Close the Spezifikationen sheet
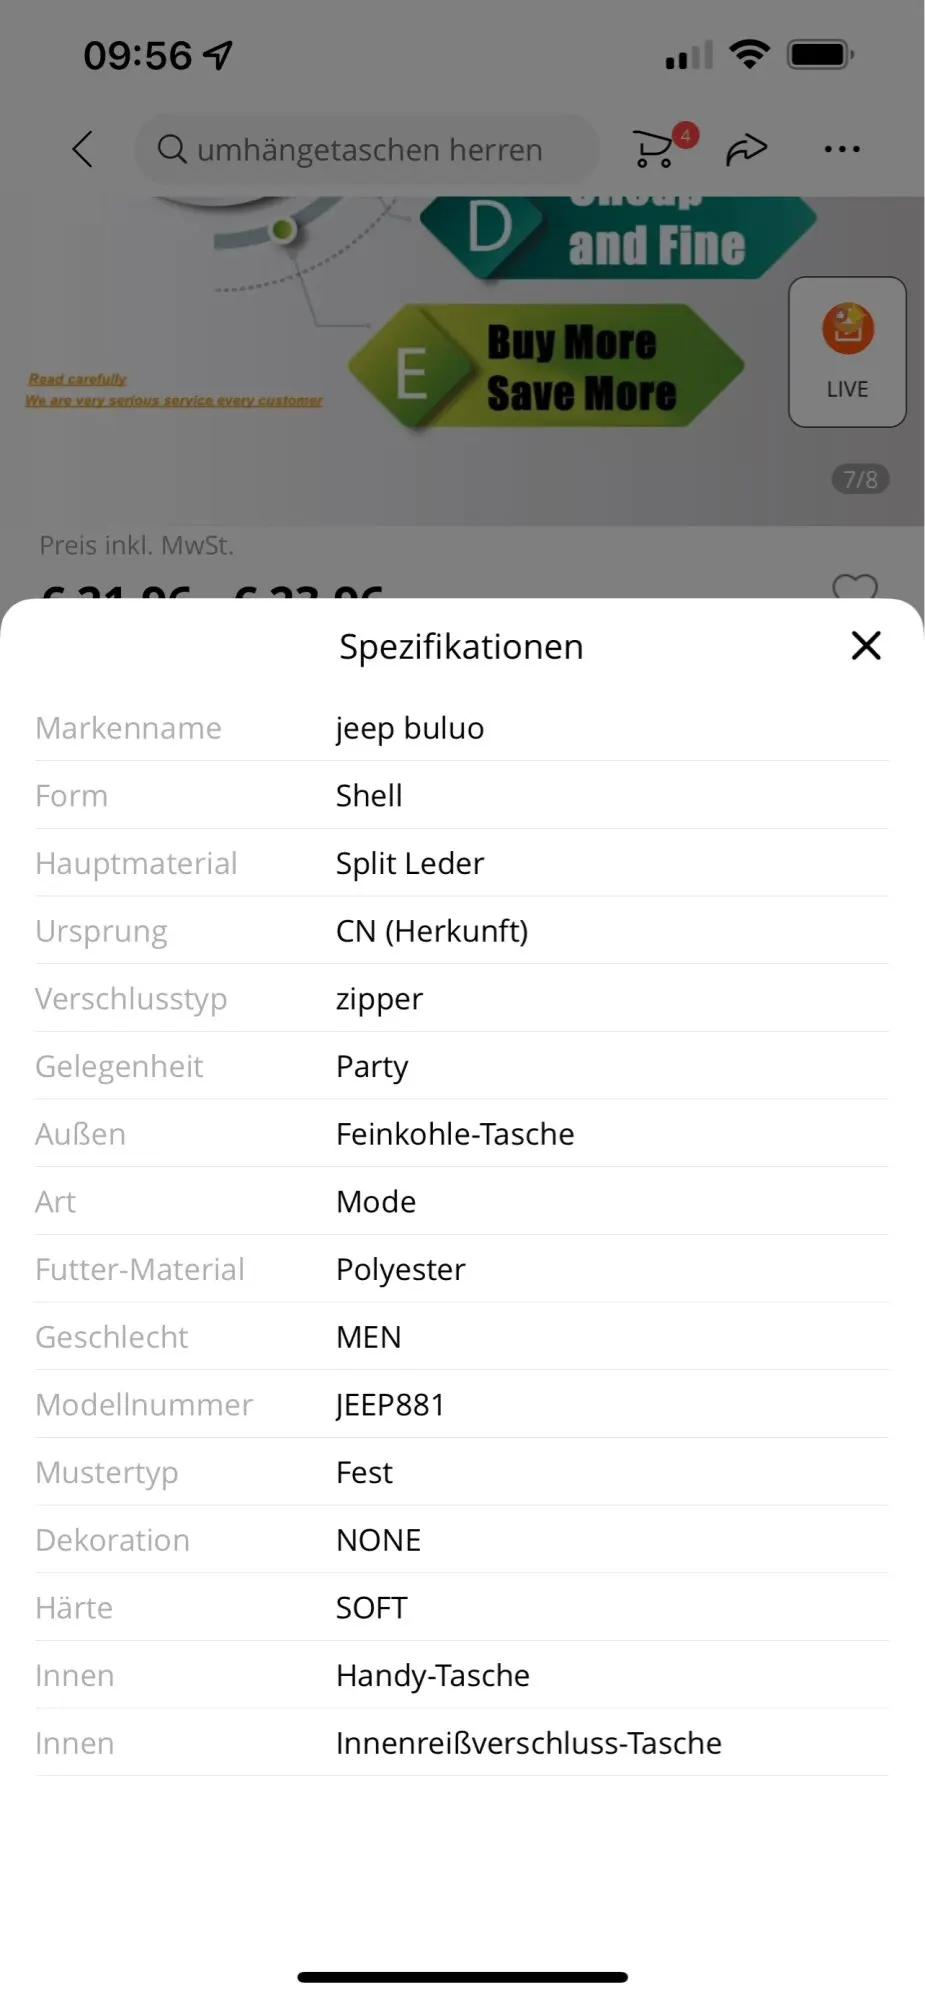Image resolution: width=925 pixels, height=2000 pixels. (866, 646)
